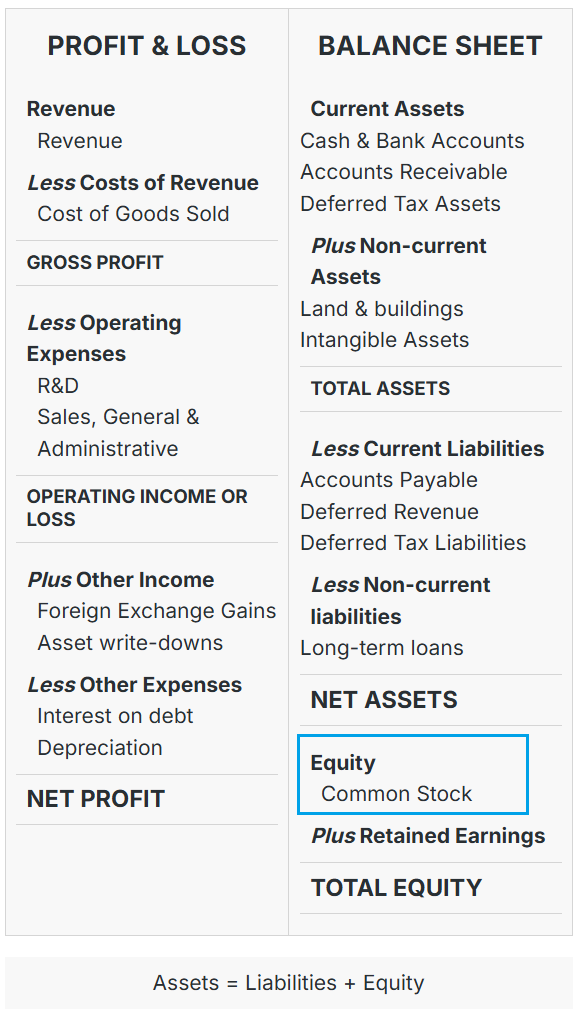Viewport: 577px width, 1012px height.
Task: Click the Land & buildings entry
Action: (382, 309)
